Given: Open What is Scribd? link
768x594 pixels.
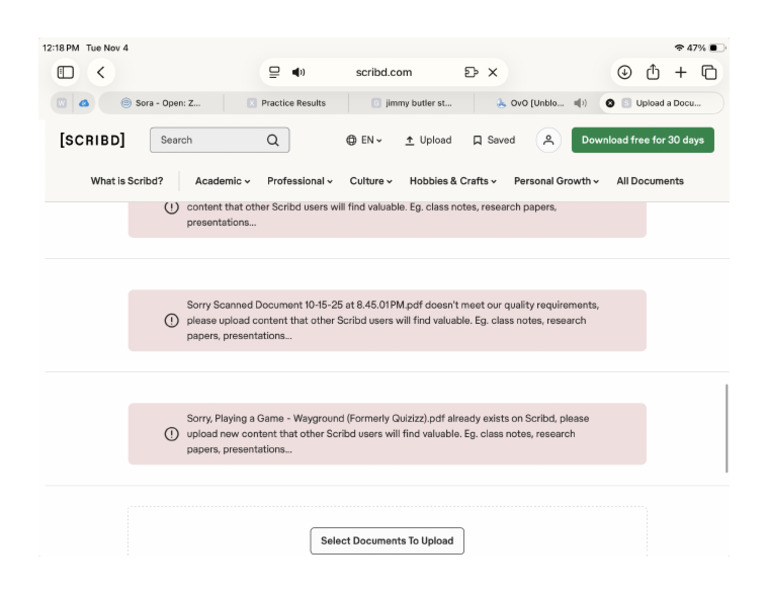Looking at the screenshot, I should [x=127, y=181].
